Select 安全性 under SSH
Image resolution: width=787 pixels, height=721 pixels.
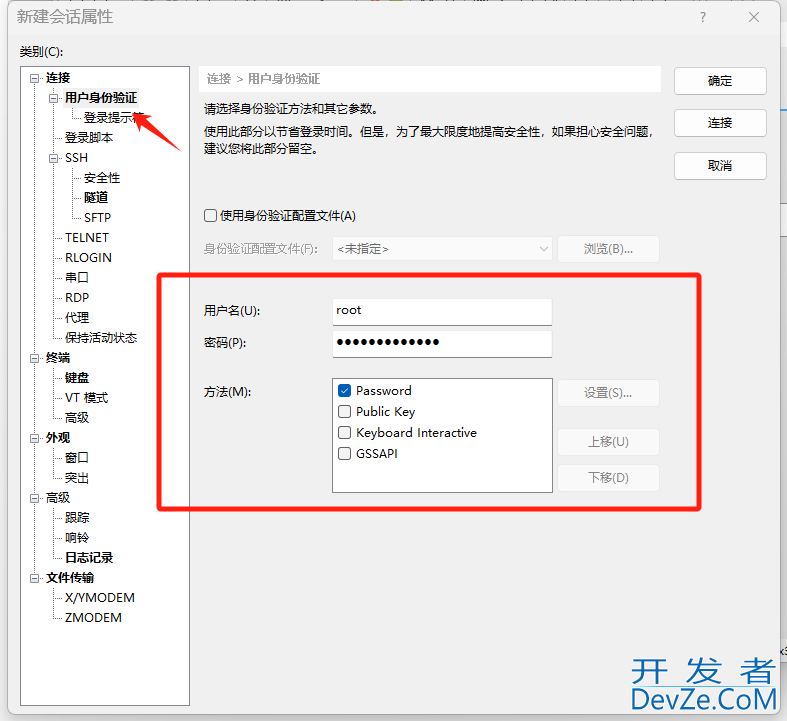(102, 178)
